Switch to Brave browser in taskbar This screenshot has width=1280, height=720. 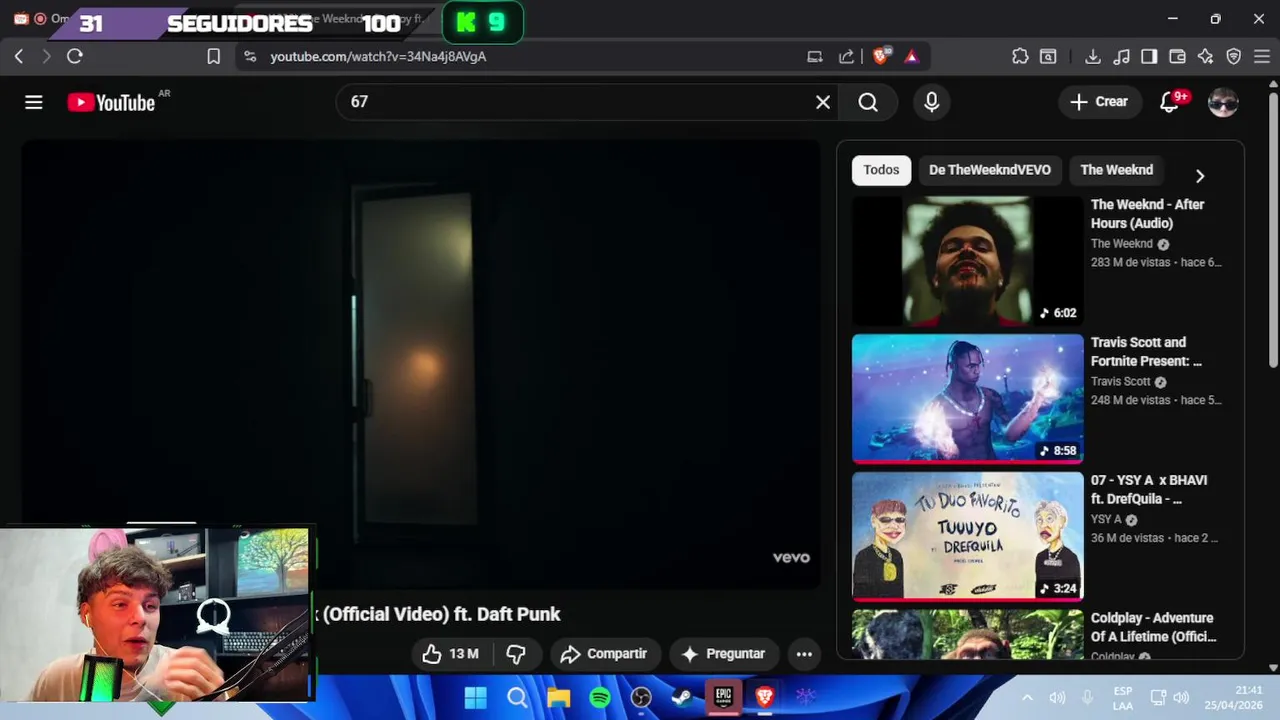765,697
